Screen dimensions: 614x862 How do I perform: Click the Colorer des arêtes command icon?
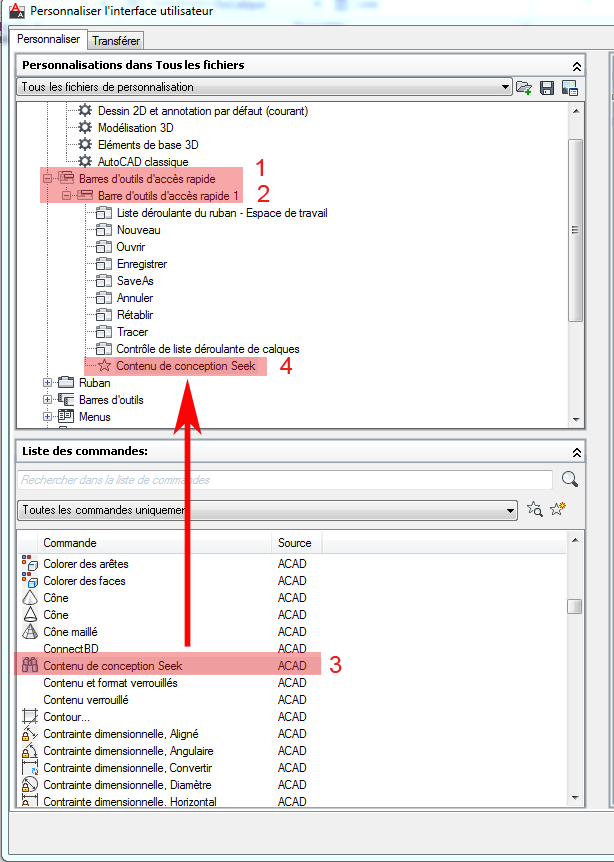point(29,564)
